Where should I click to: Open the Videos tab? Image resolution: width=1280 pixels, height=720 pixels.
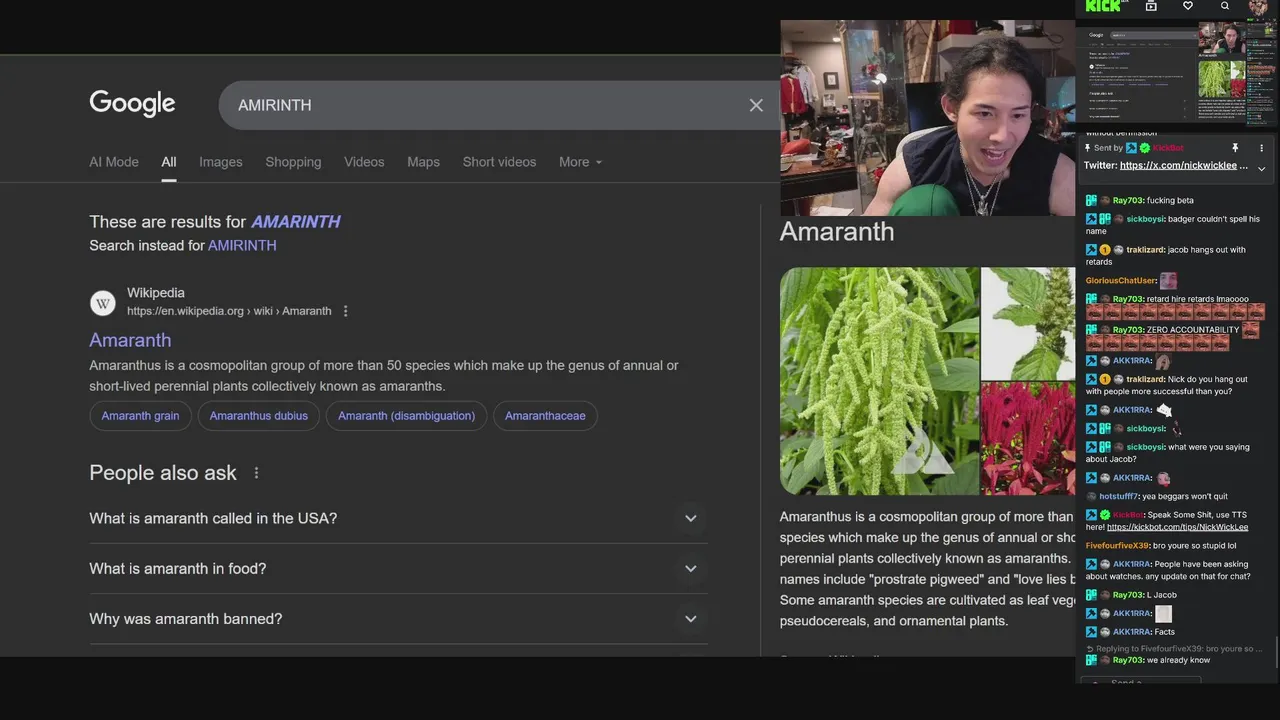(364, 162)
